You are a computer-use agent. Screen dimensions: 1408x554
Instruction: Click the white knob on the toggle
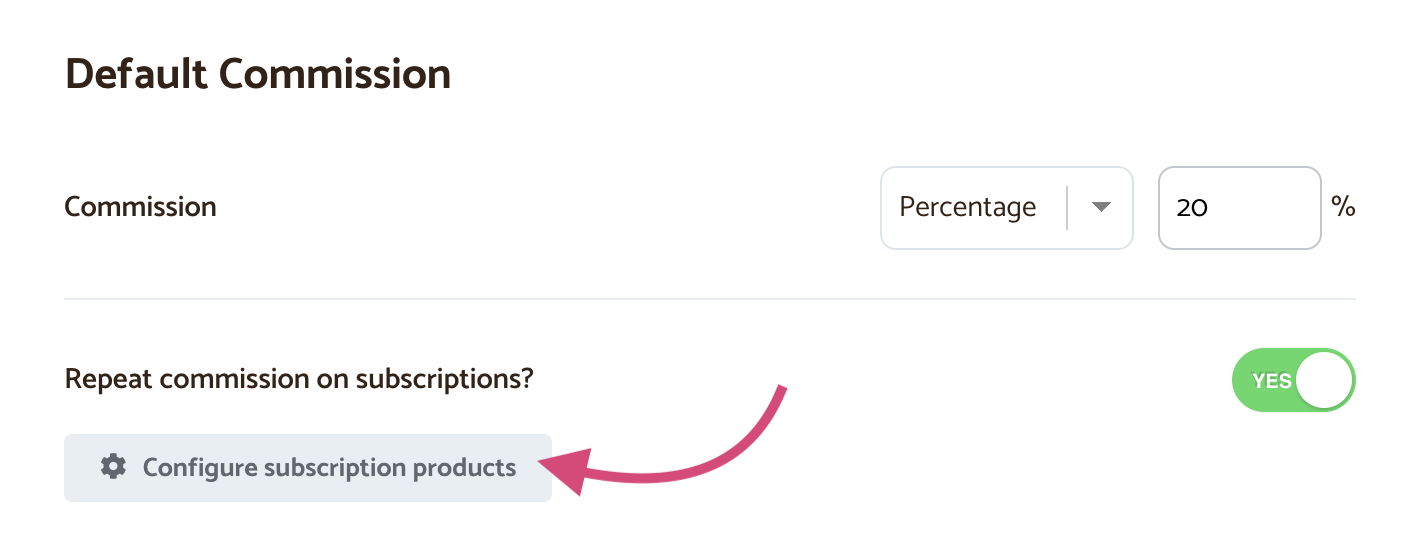point(1324,381)
